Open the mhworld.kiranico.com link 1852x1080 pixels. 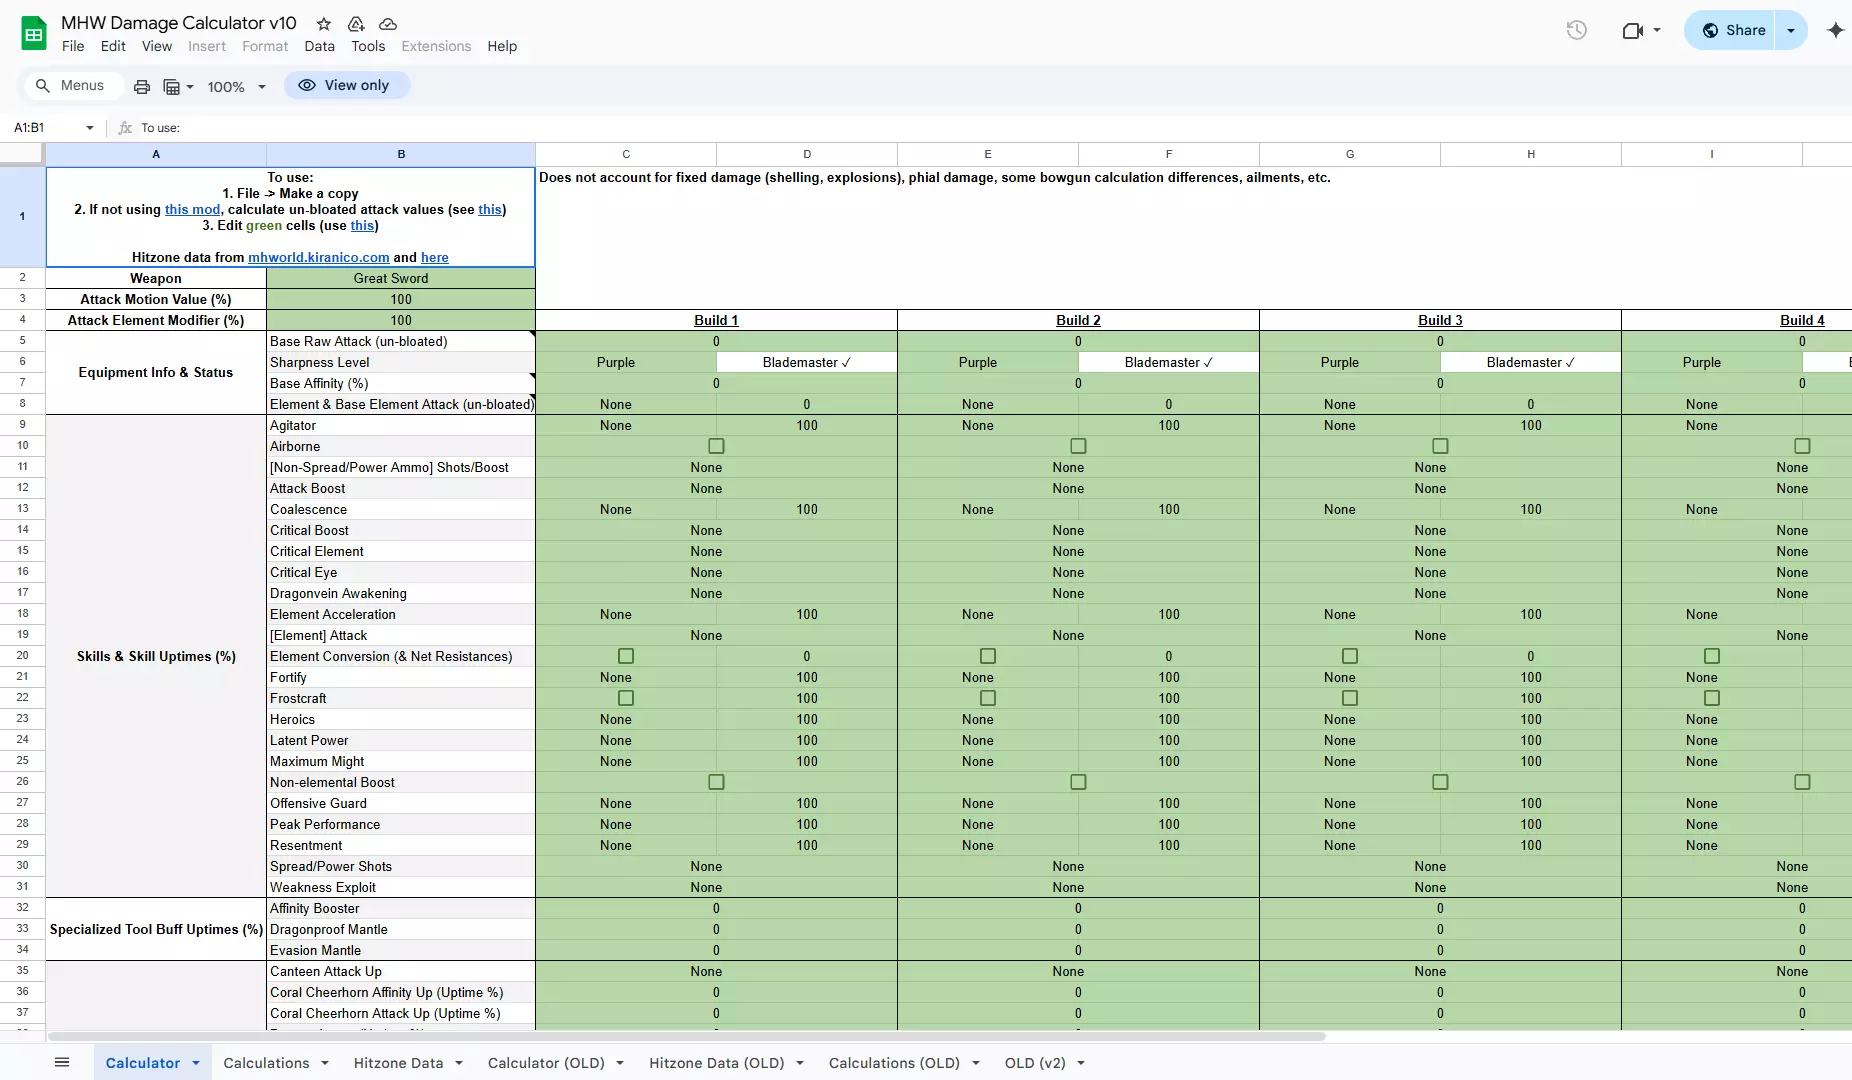pos(318,257)
